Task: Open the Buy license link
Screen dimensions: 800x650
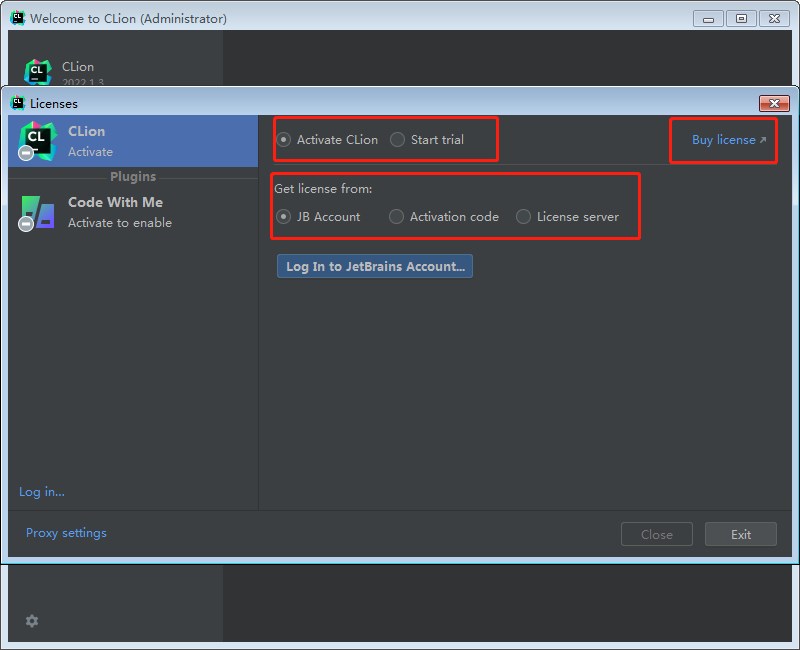Action: point(729,140)
